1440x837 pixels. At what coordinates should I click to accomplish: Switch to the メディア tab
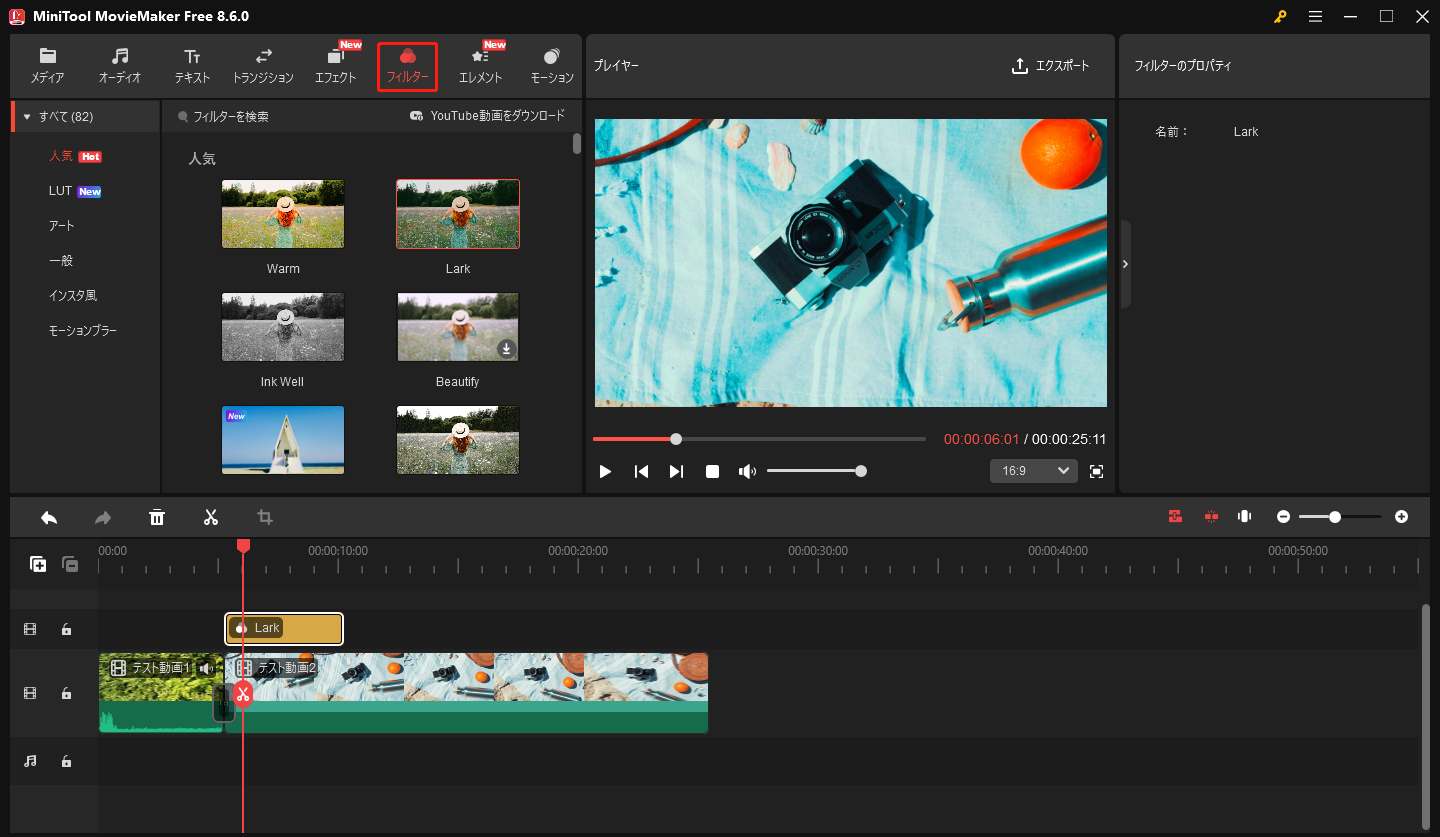pyautogui.click(x=47, y=66)
